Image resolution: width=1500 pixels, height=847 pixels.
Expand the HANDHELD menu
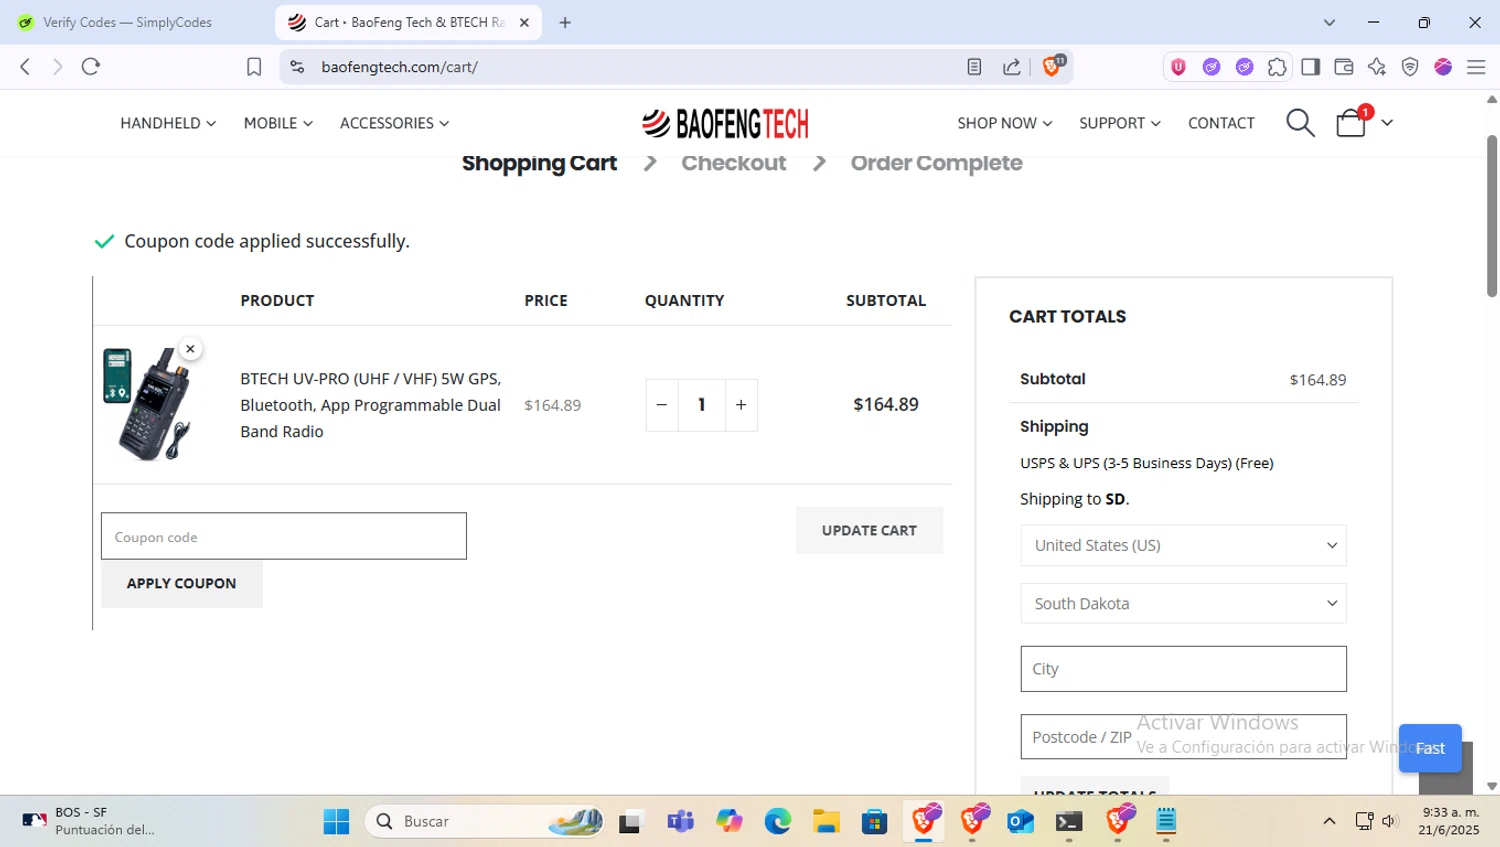coord(168,123)
